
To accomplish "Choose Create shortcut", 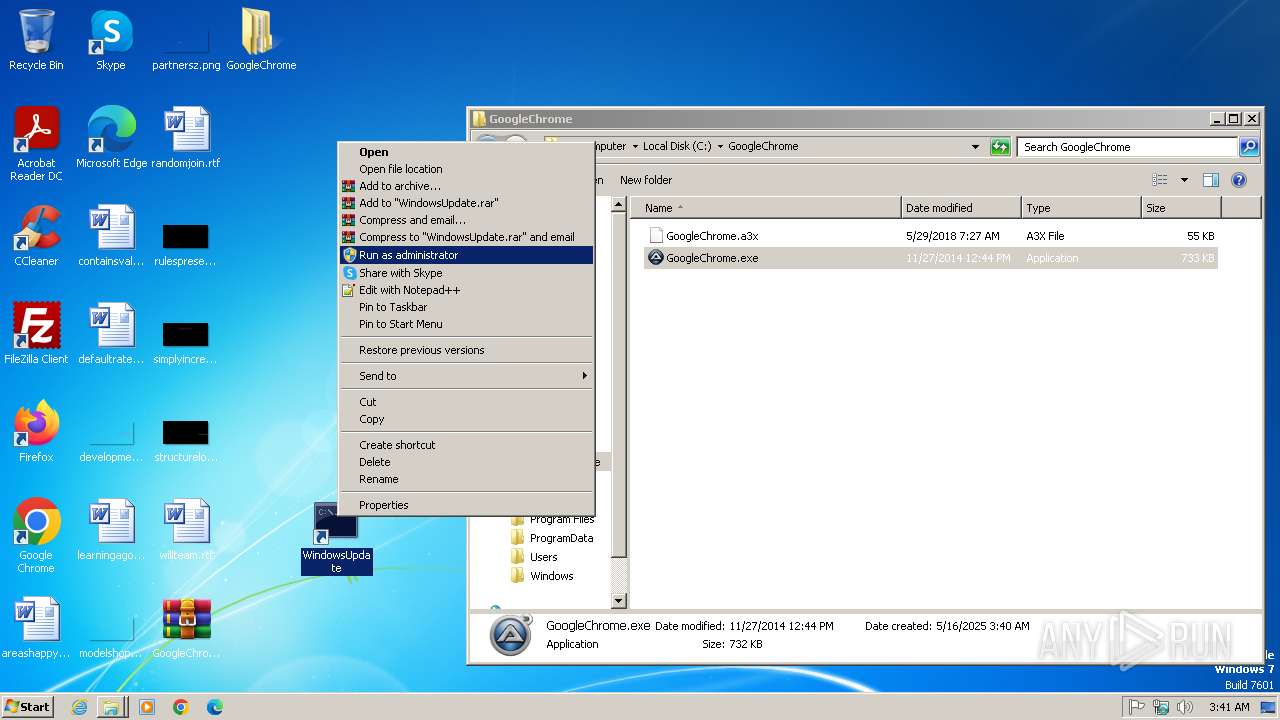I will 465,445.
